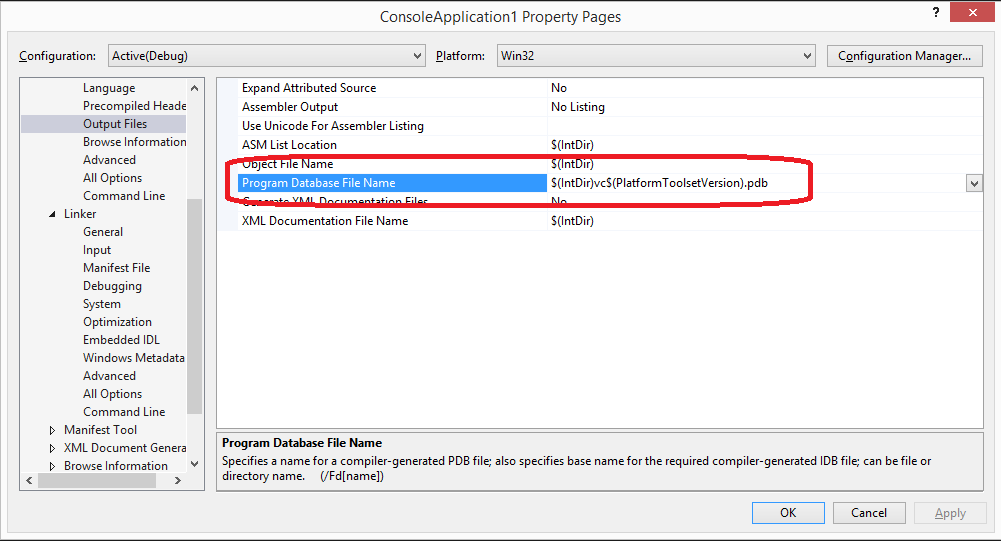Expand the Manifest Tool node
This screenshot has width=1001, height=541.
point(53,430)
